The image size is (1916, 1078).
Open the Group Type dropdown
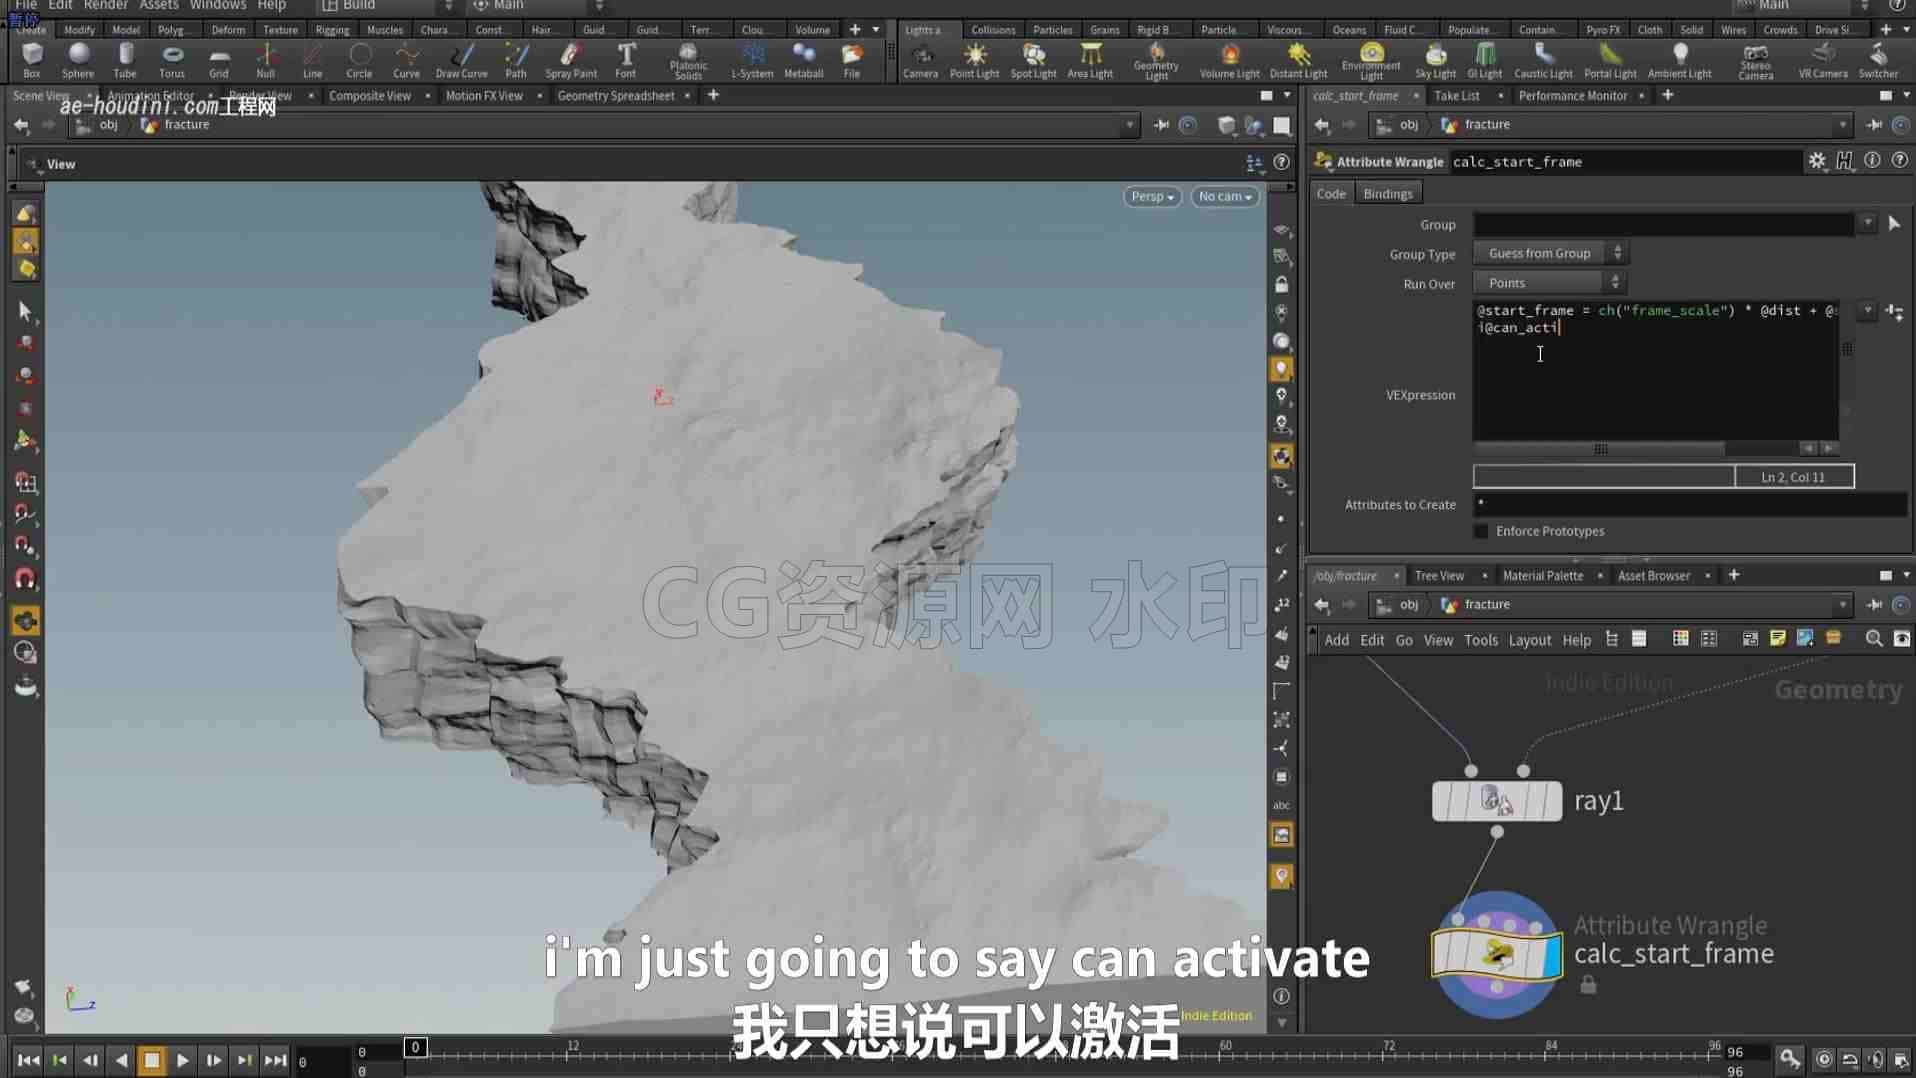[1549, 253]
